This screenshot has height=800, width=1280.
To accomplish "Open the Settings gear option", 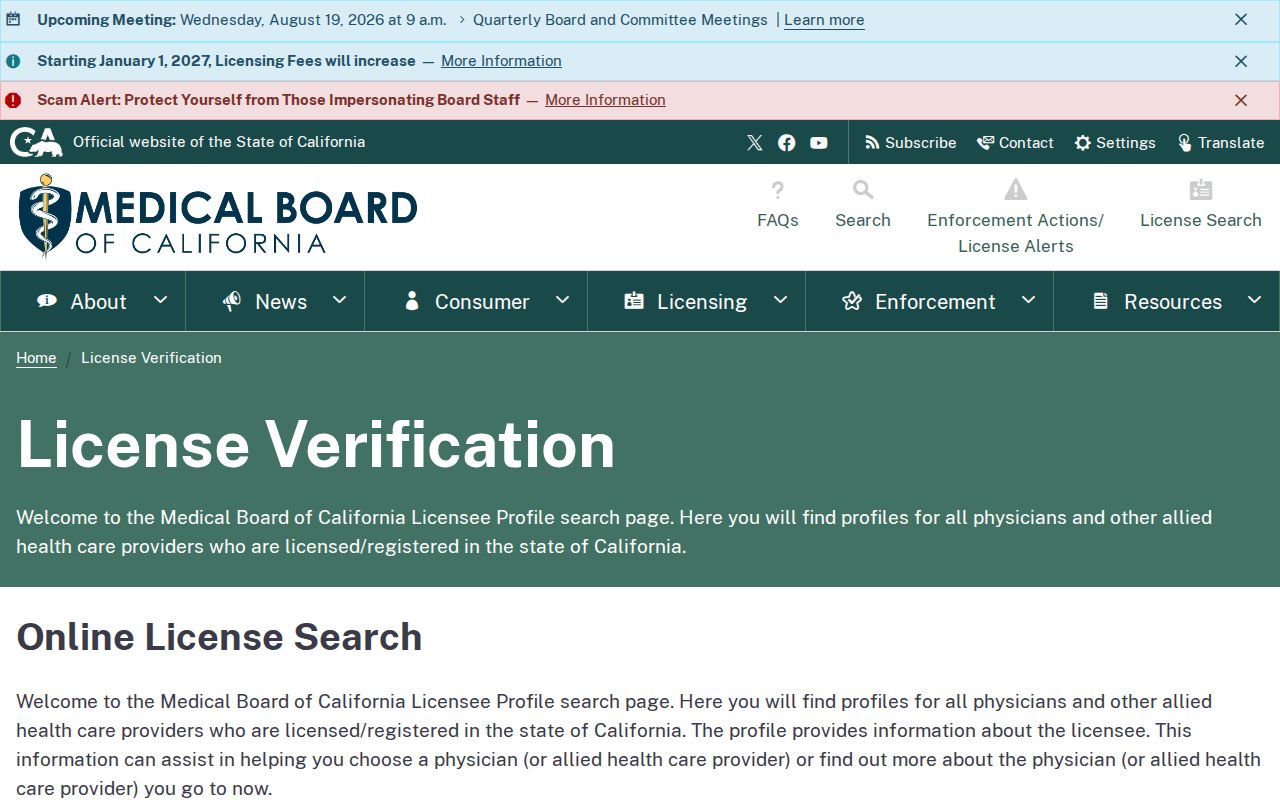I will pyautogui.click(x=1115, y=143).
